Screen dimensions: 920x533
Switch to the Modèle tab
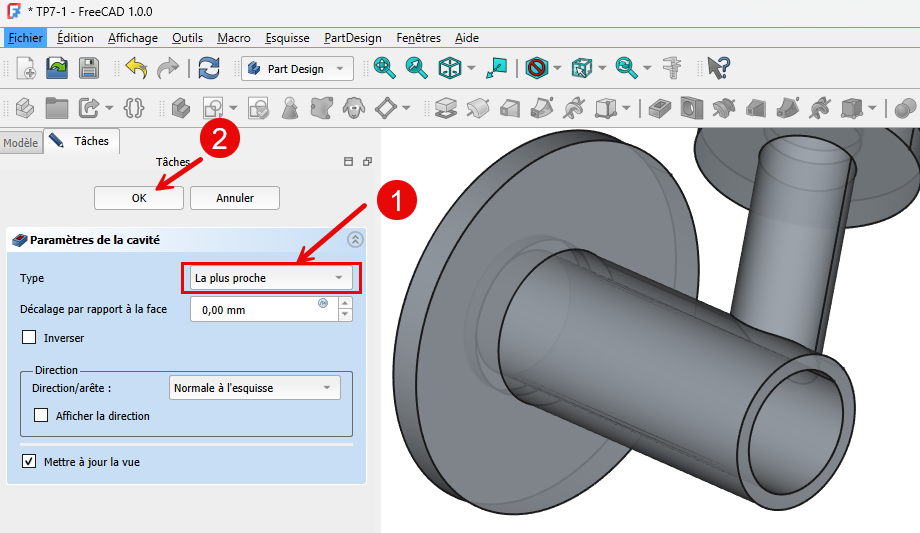click(20, 143)
